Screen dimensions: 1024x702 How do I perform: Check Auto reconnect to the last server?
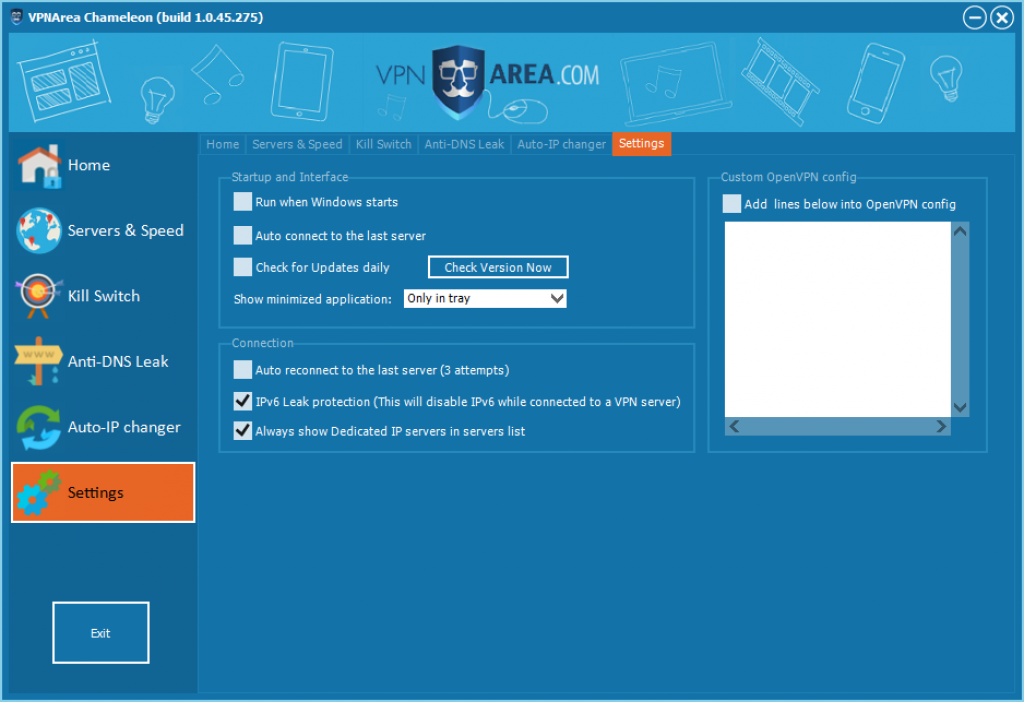[242, 370]
